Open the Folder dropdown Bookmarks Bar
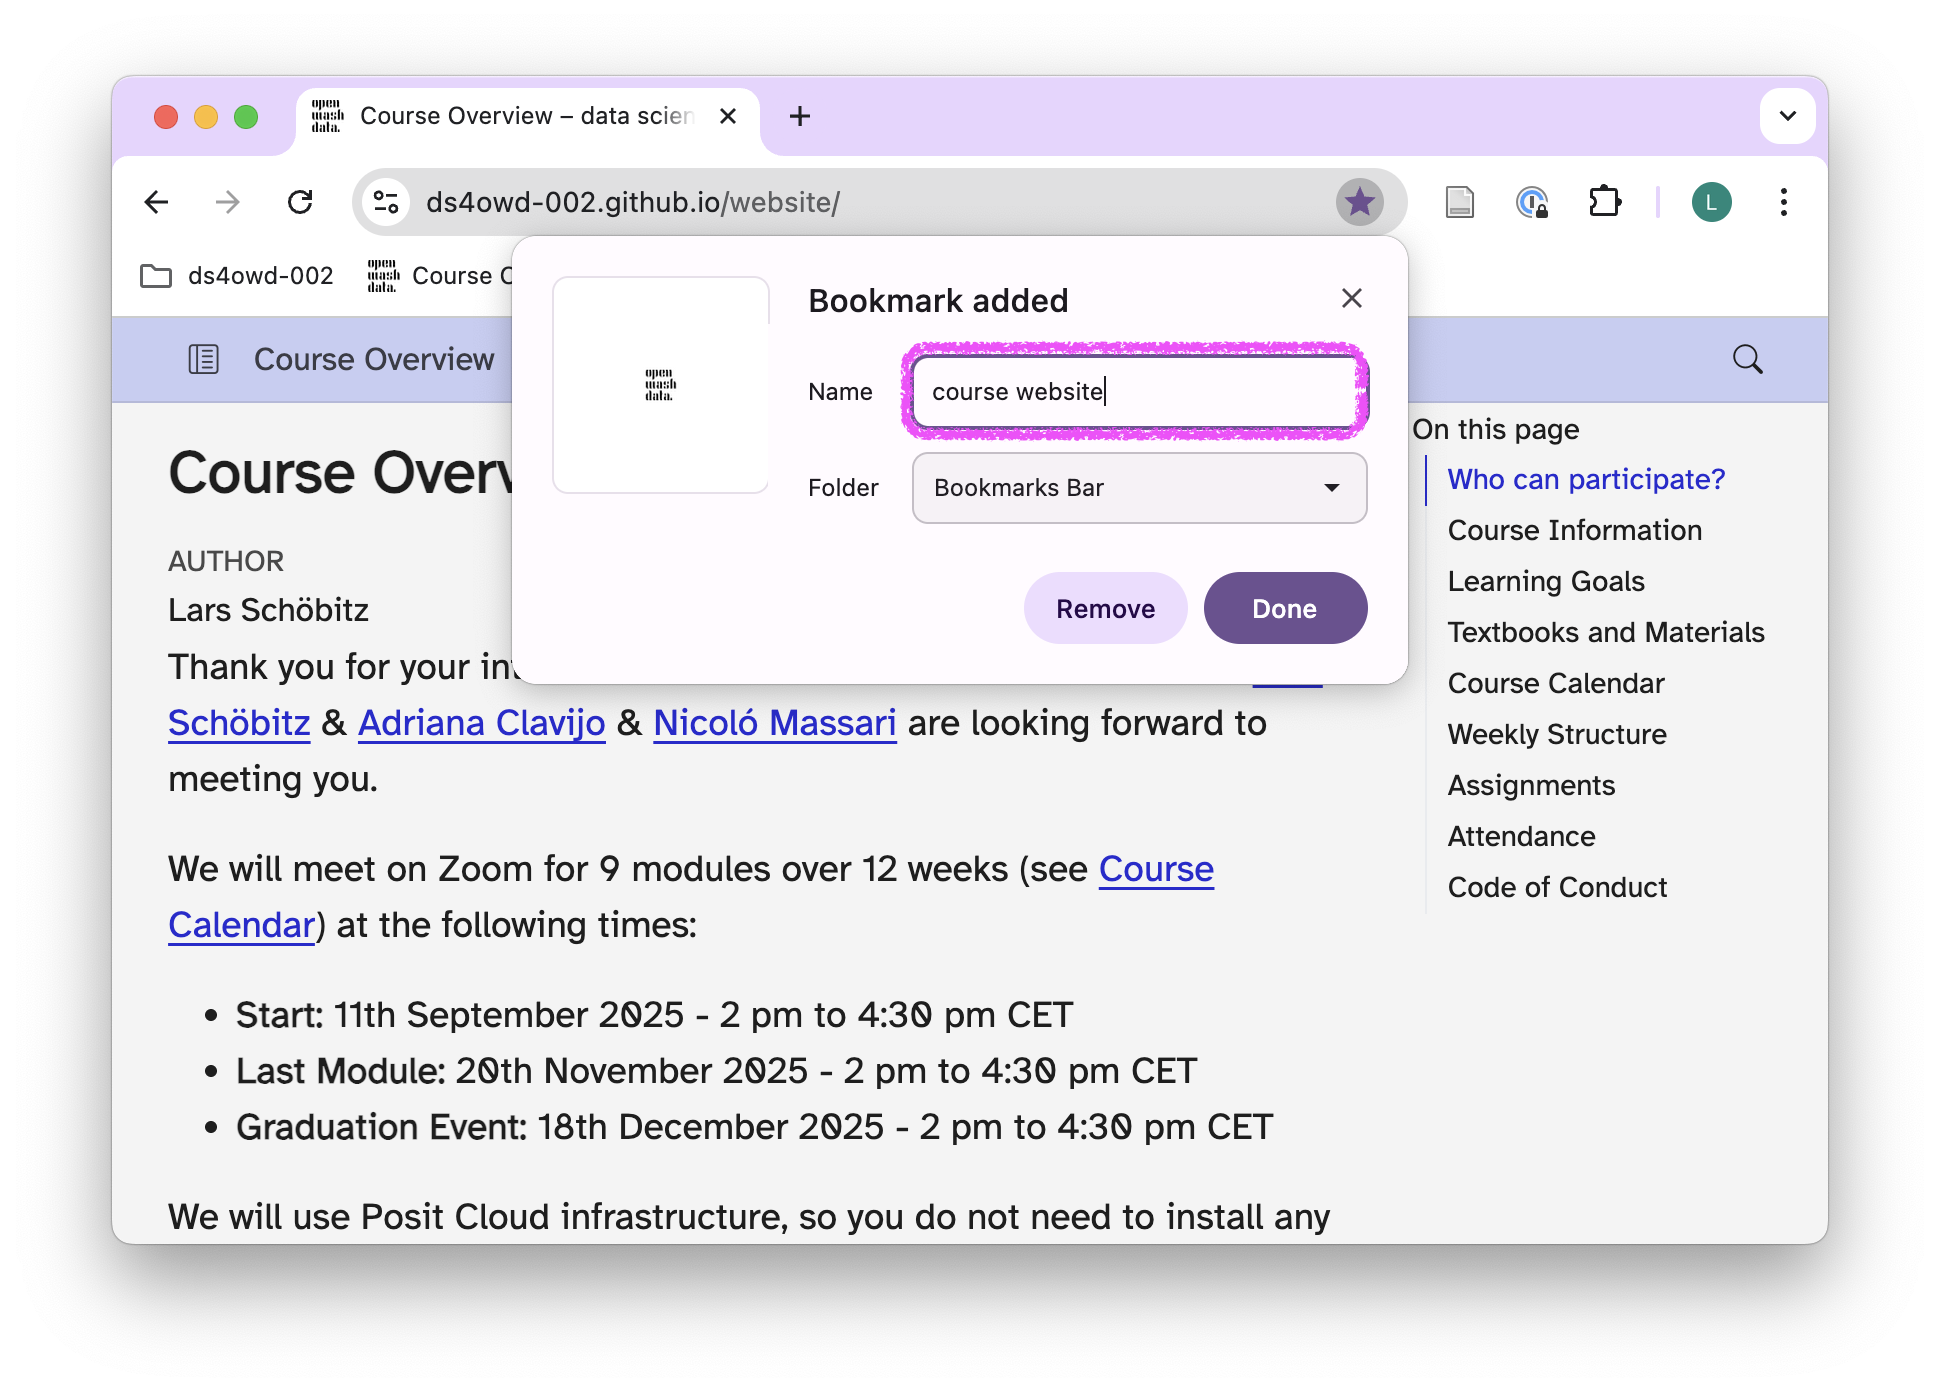1940x1392 pixels. tap(1139, 488)
